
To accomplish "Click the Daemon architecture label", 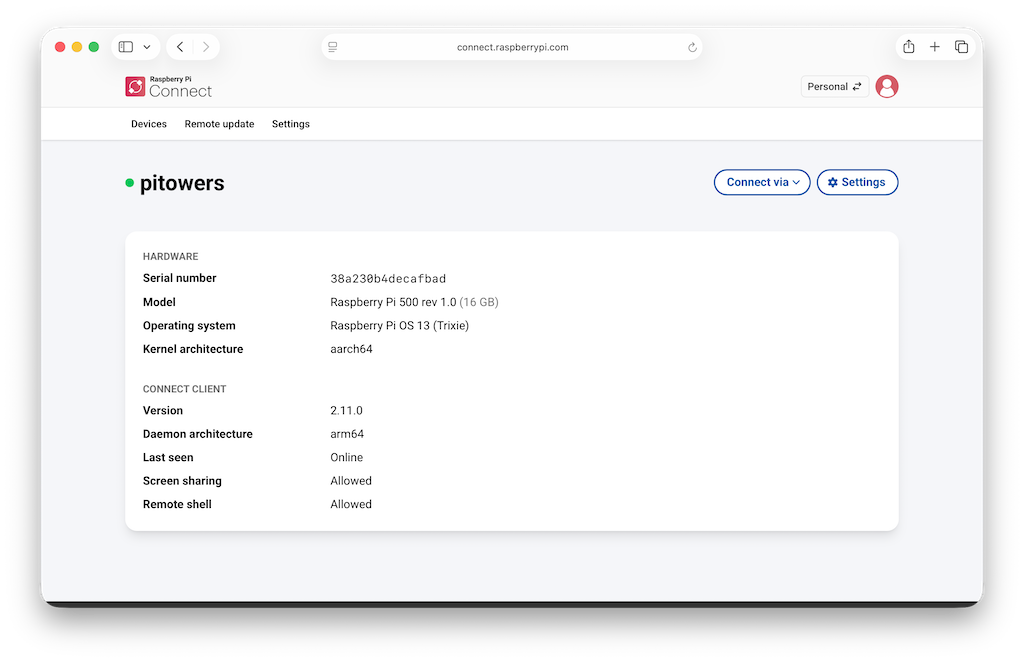I will coord(198,433).
